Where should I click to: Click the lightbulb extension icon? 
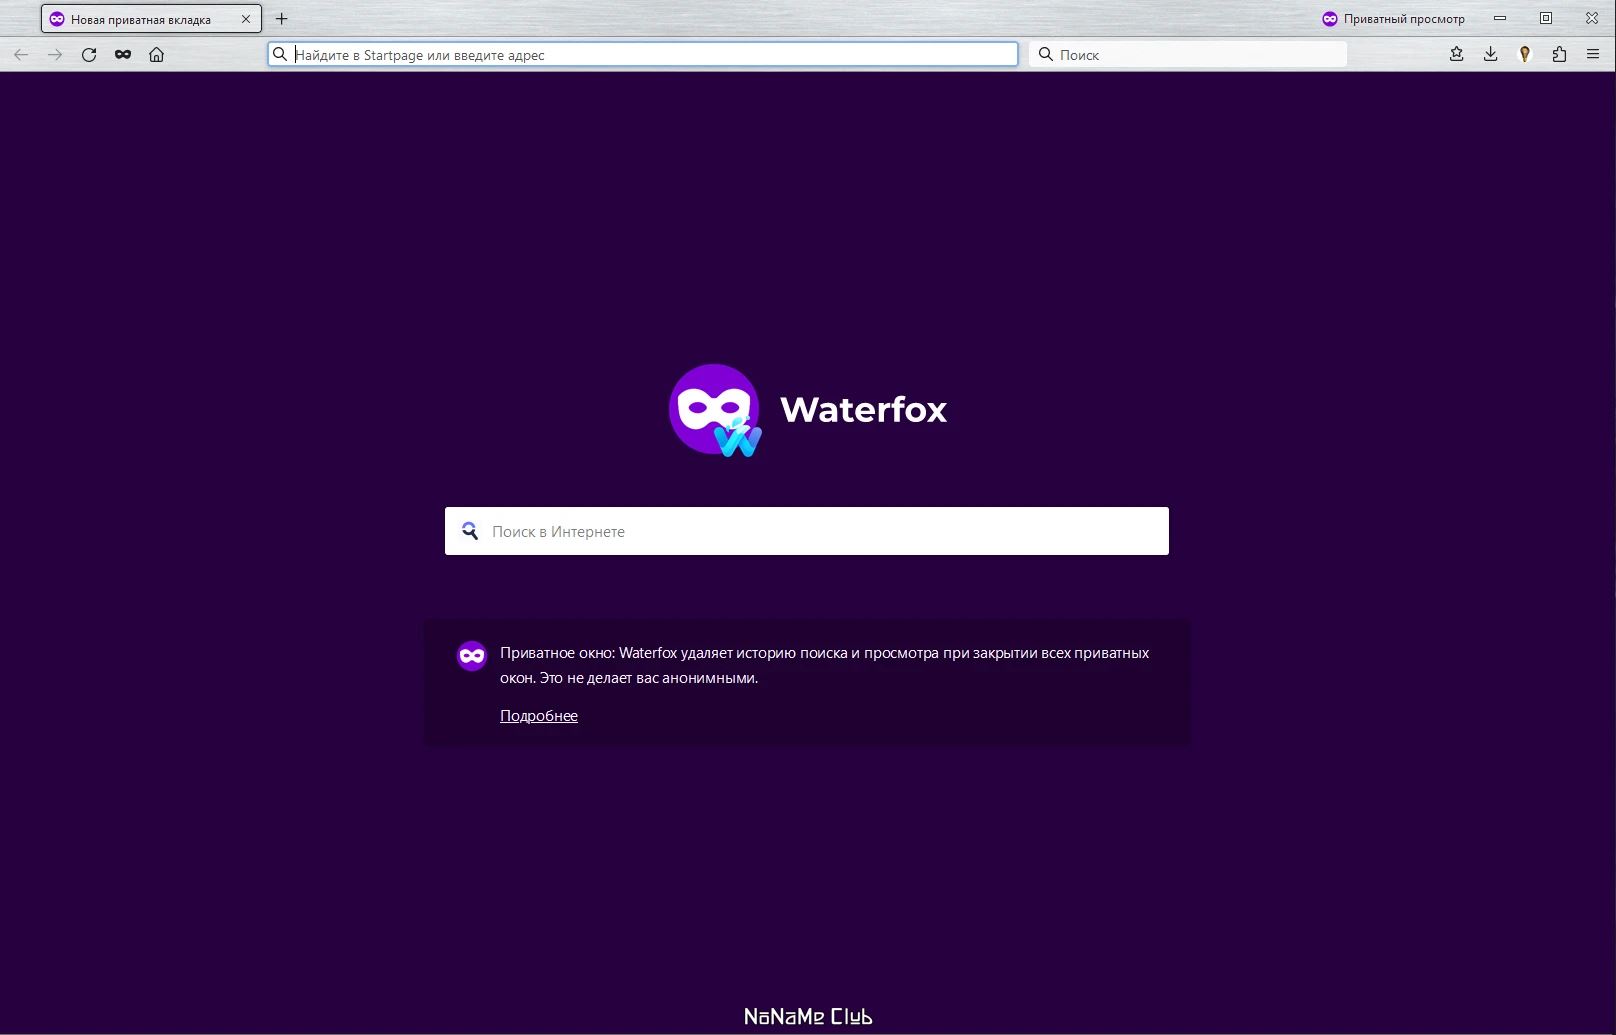point(1525,55)
